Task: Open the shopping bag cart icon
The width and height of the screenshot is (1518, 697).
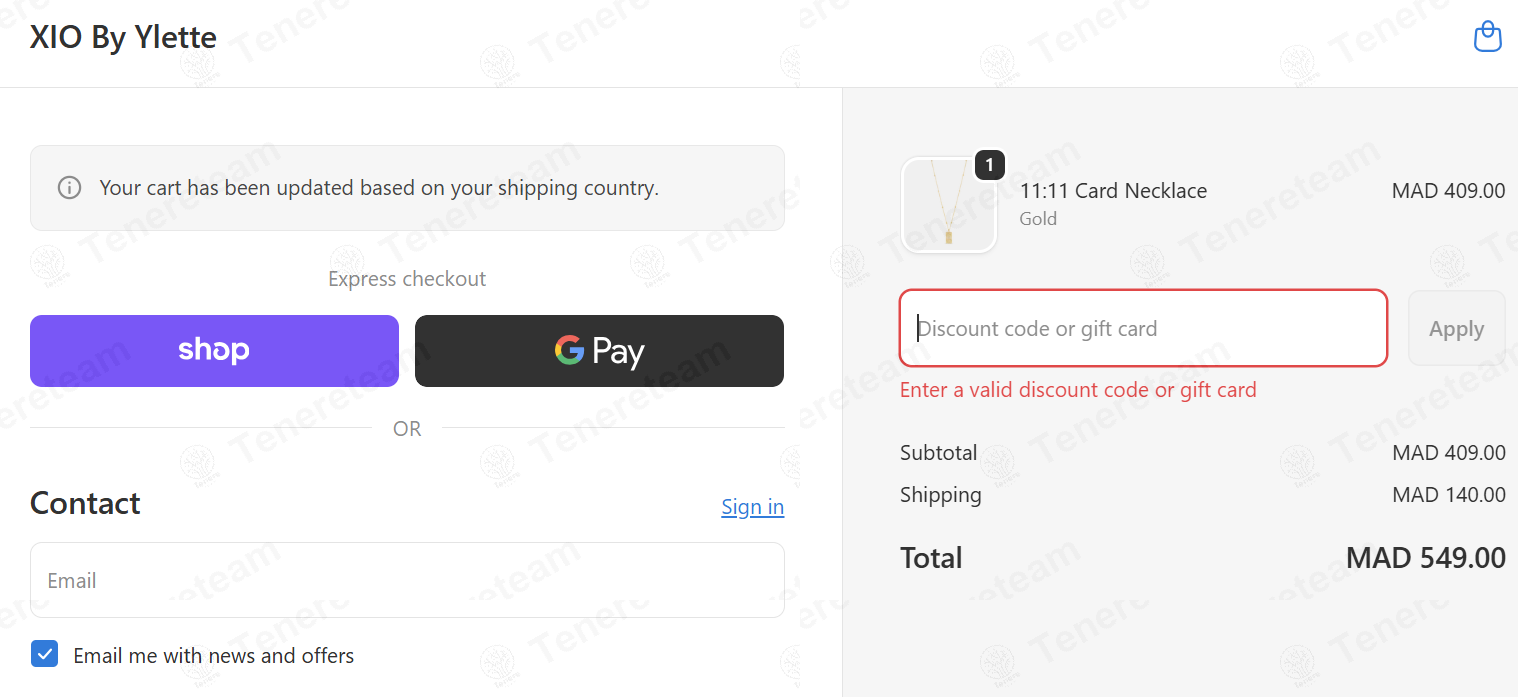Action: [1488, 37]
